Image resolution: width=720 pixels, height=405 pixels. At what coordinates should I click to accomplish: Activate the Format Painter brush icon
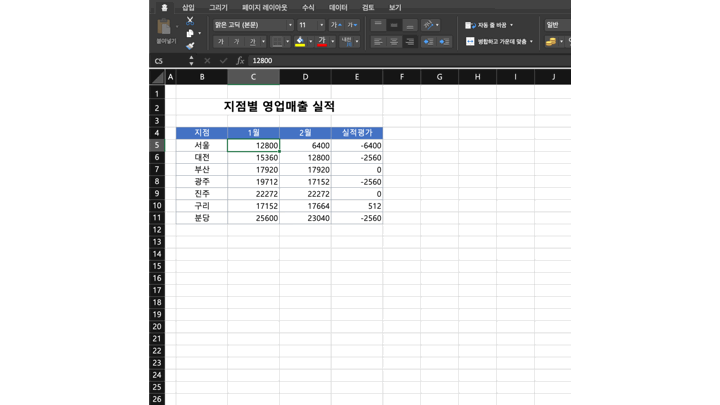pos(190,45)
